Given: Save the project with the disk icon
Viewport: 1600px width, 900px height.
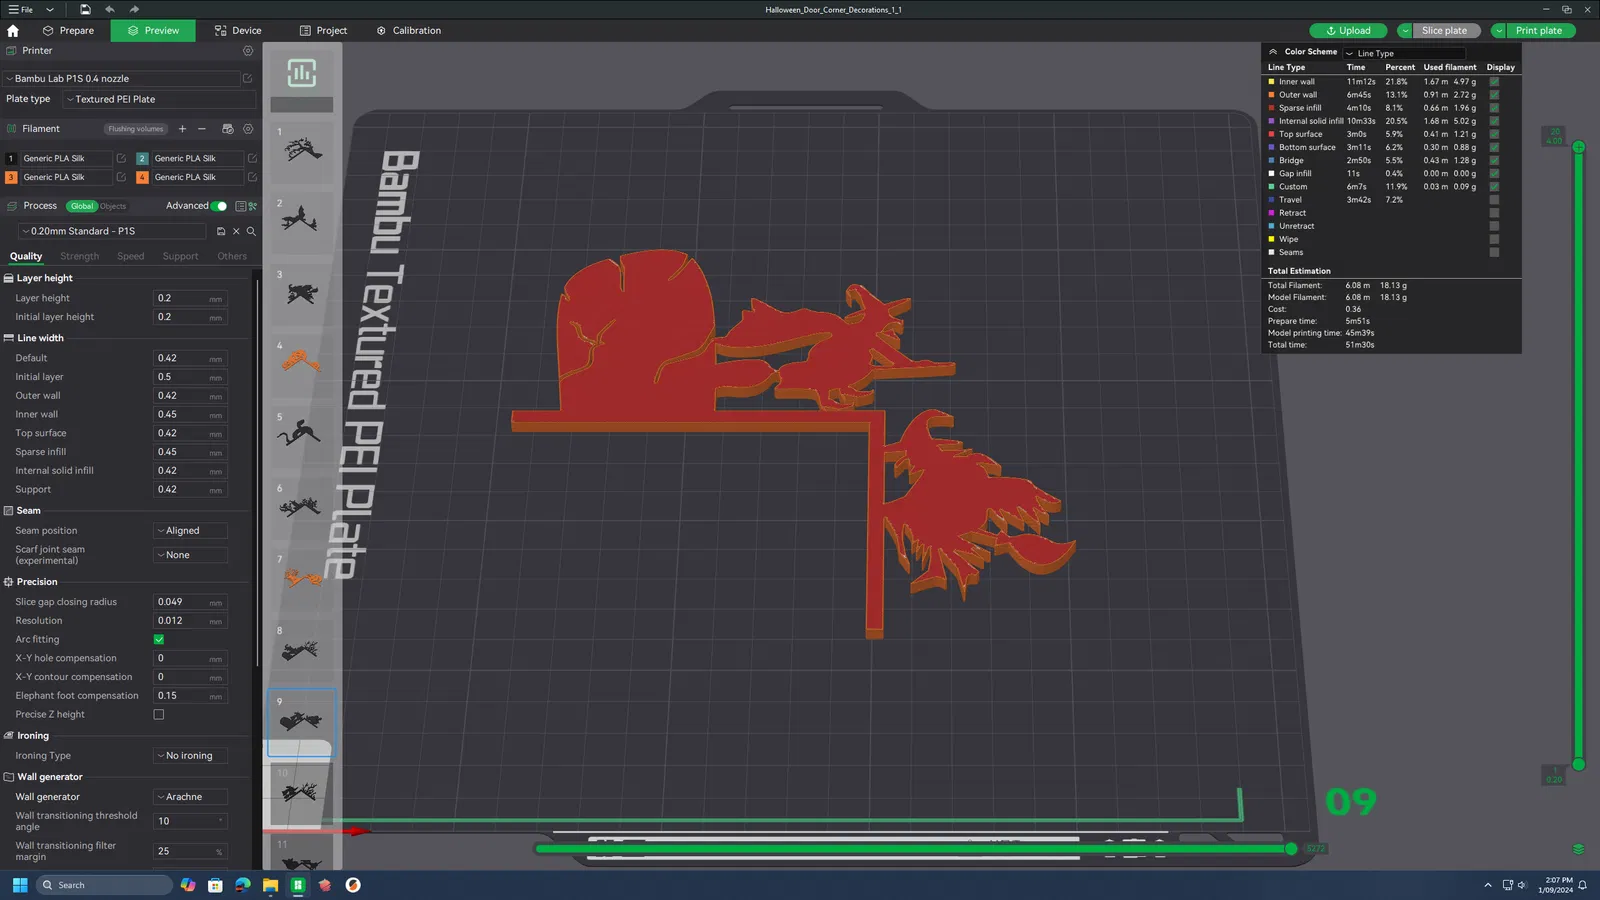Looking at the screenshot, I should pos(85,10).
